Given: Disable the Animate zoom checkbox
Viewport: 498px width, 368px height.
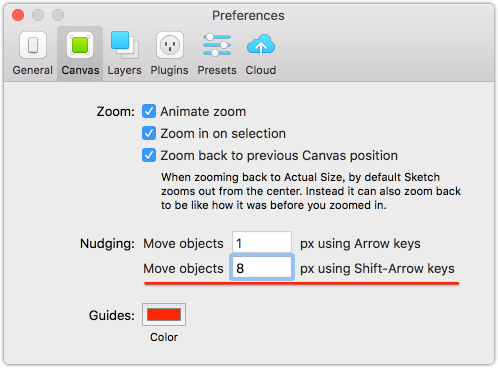Looking at the screenshot, I should (x=149, y=111).
